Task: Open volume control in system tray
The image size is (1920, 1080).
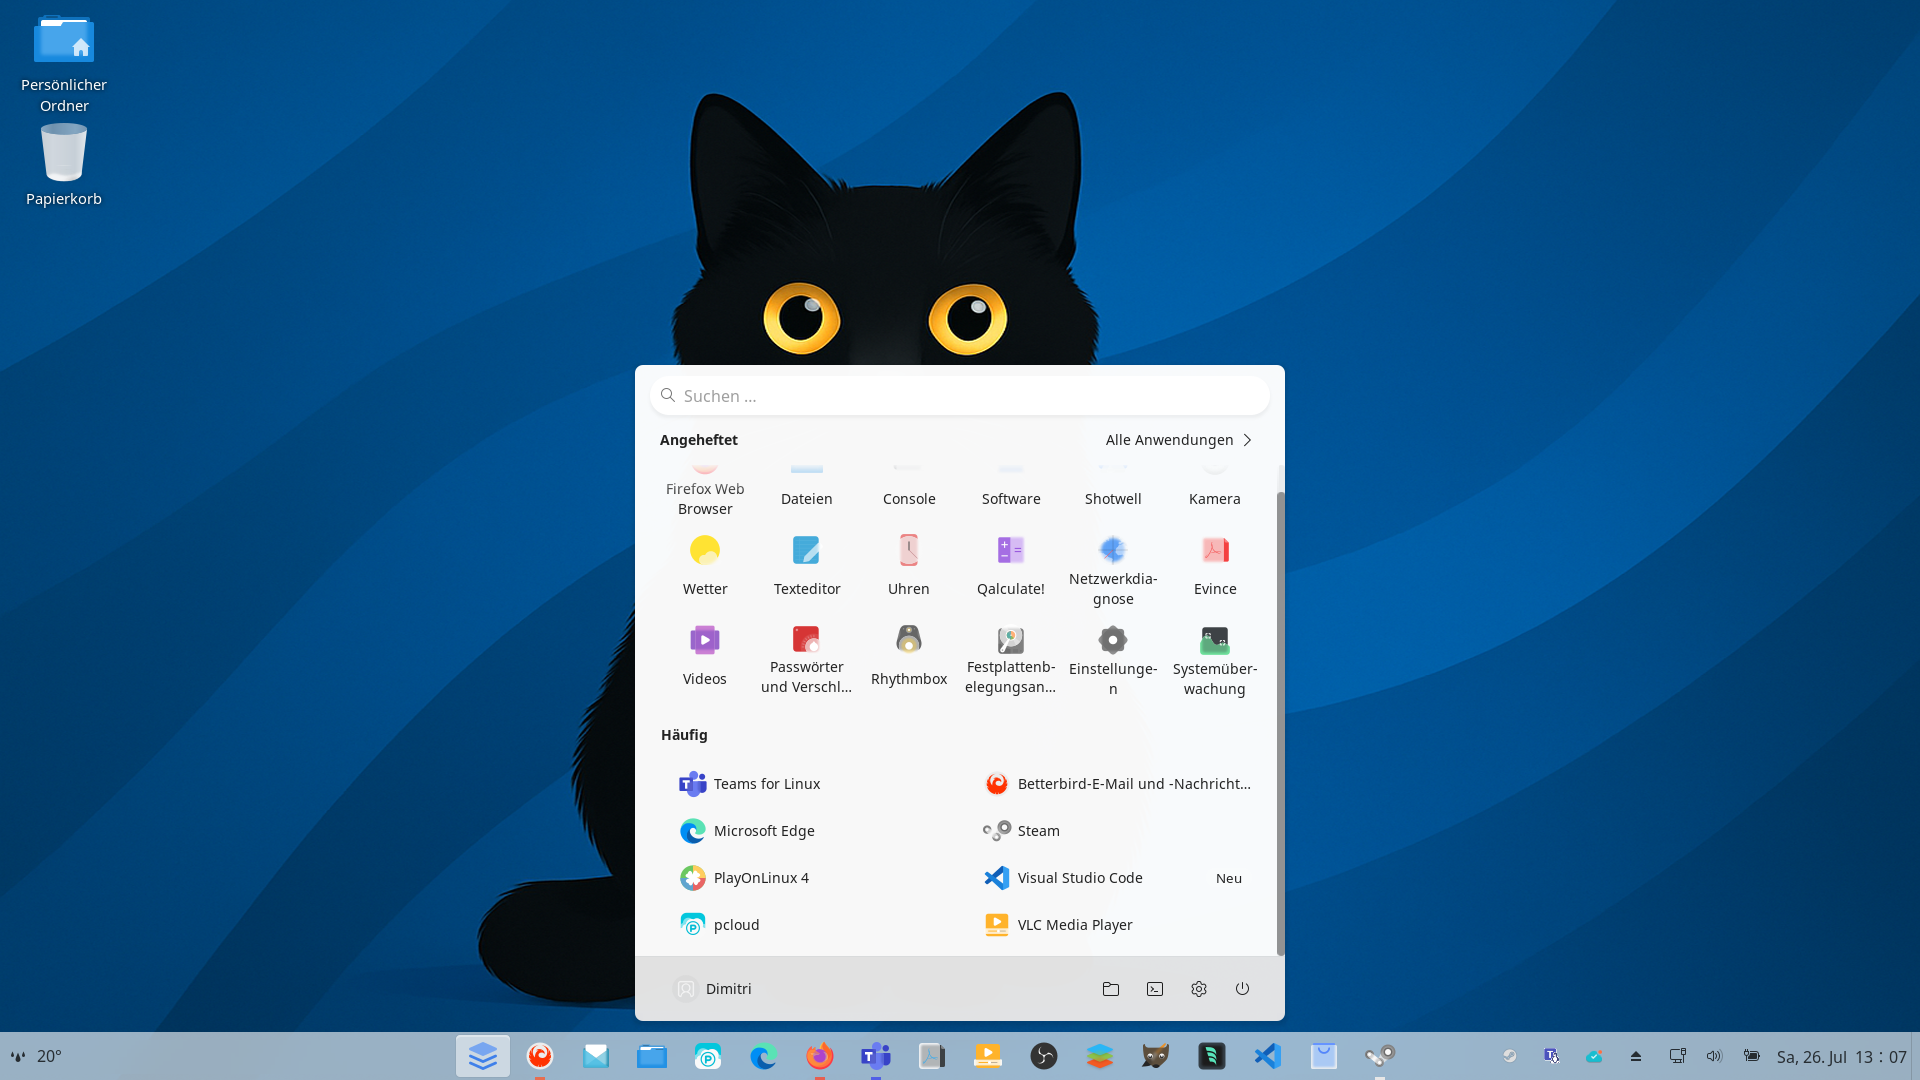Action: [1714, 1056]
